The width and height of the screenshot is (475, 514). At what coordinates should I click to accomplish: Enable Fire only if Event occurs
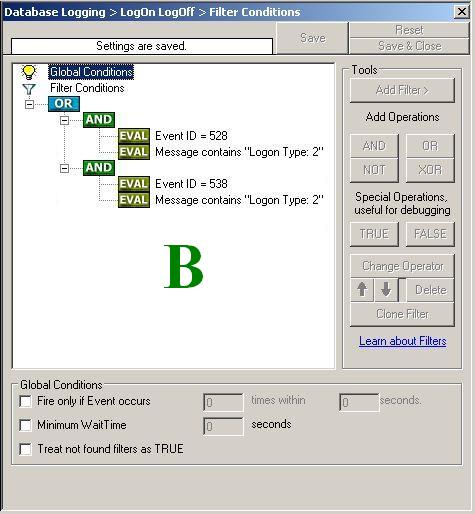(x=26, y=401)
